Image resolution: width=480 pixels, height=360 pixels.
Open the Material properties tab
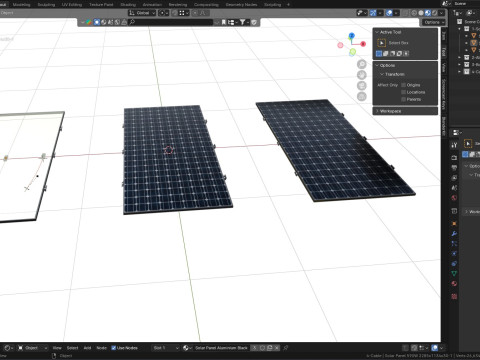[454, 284]
